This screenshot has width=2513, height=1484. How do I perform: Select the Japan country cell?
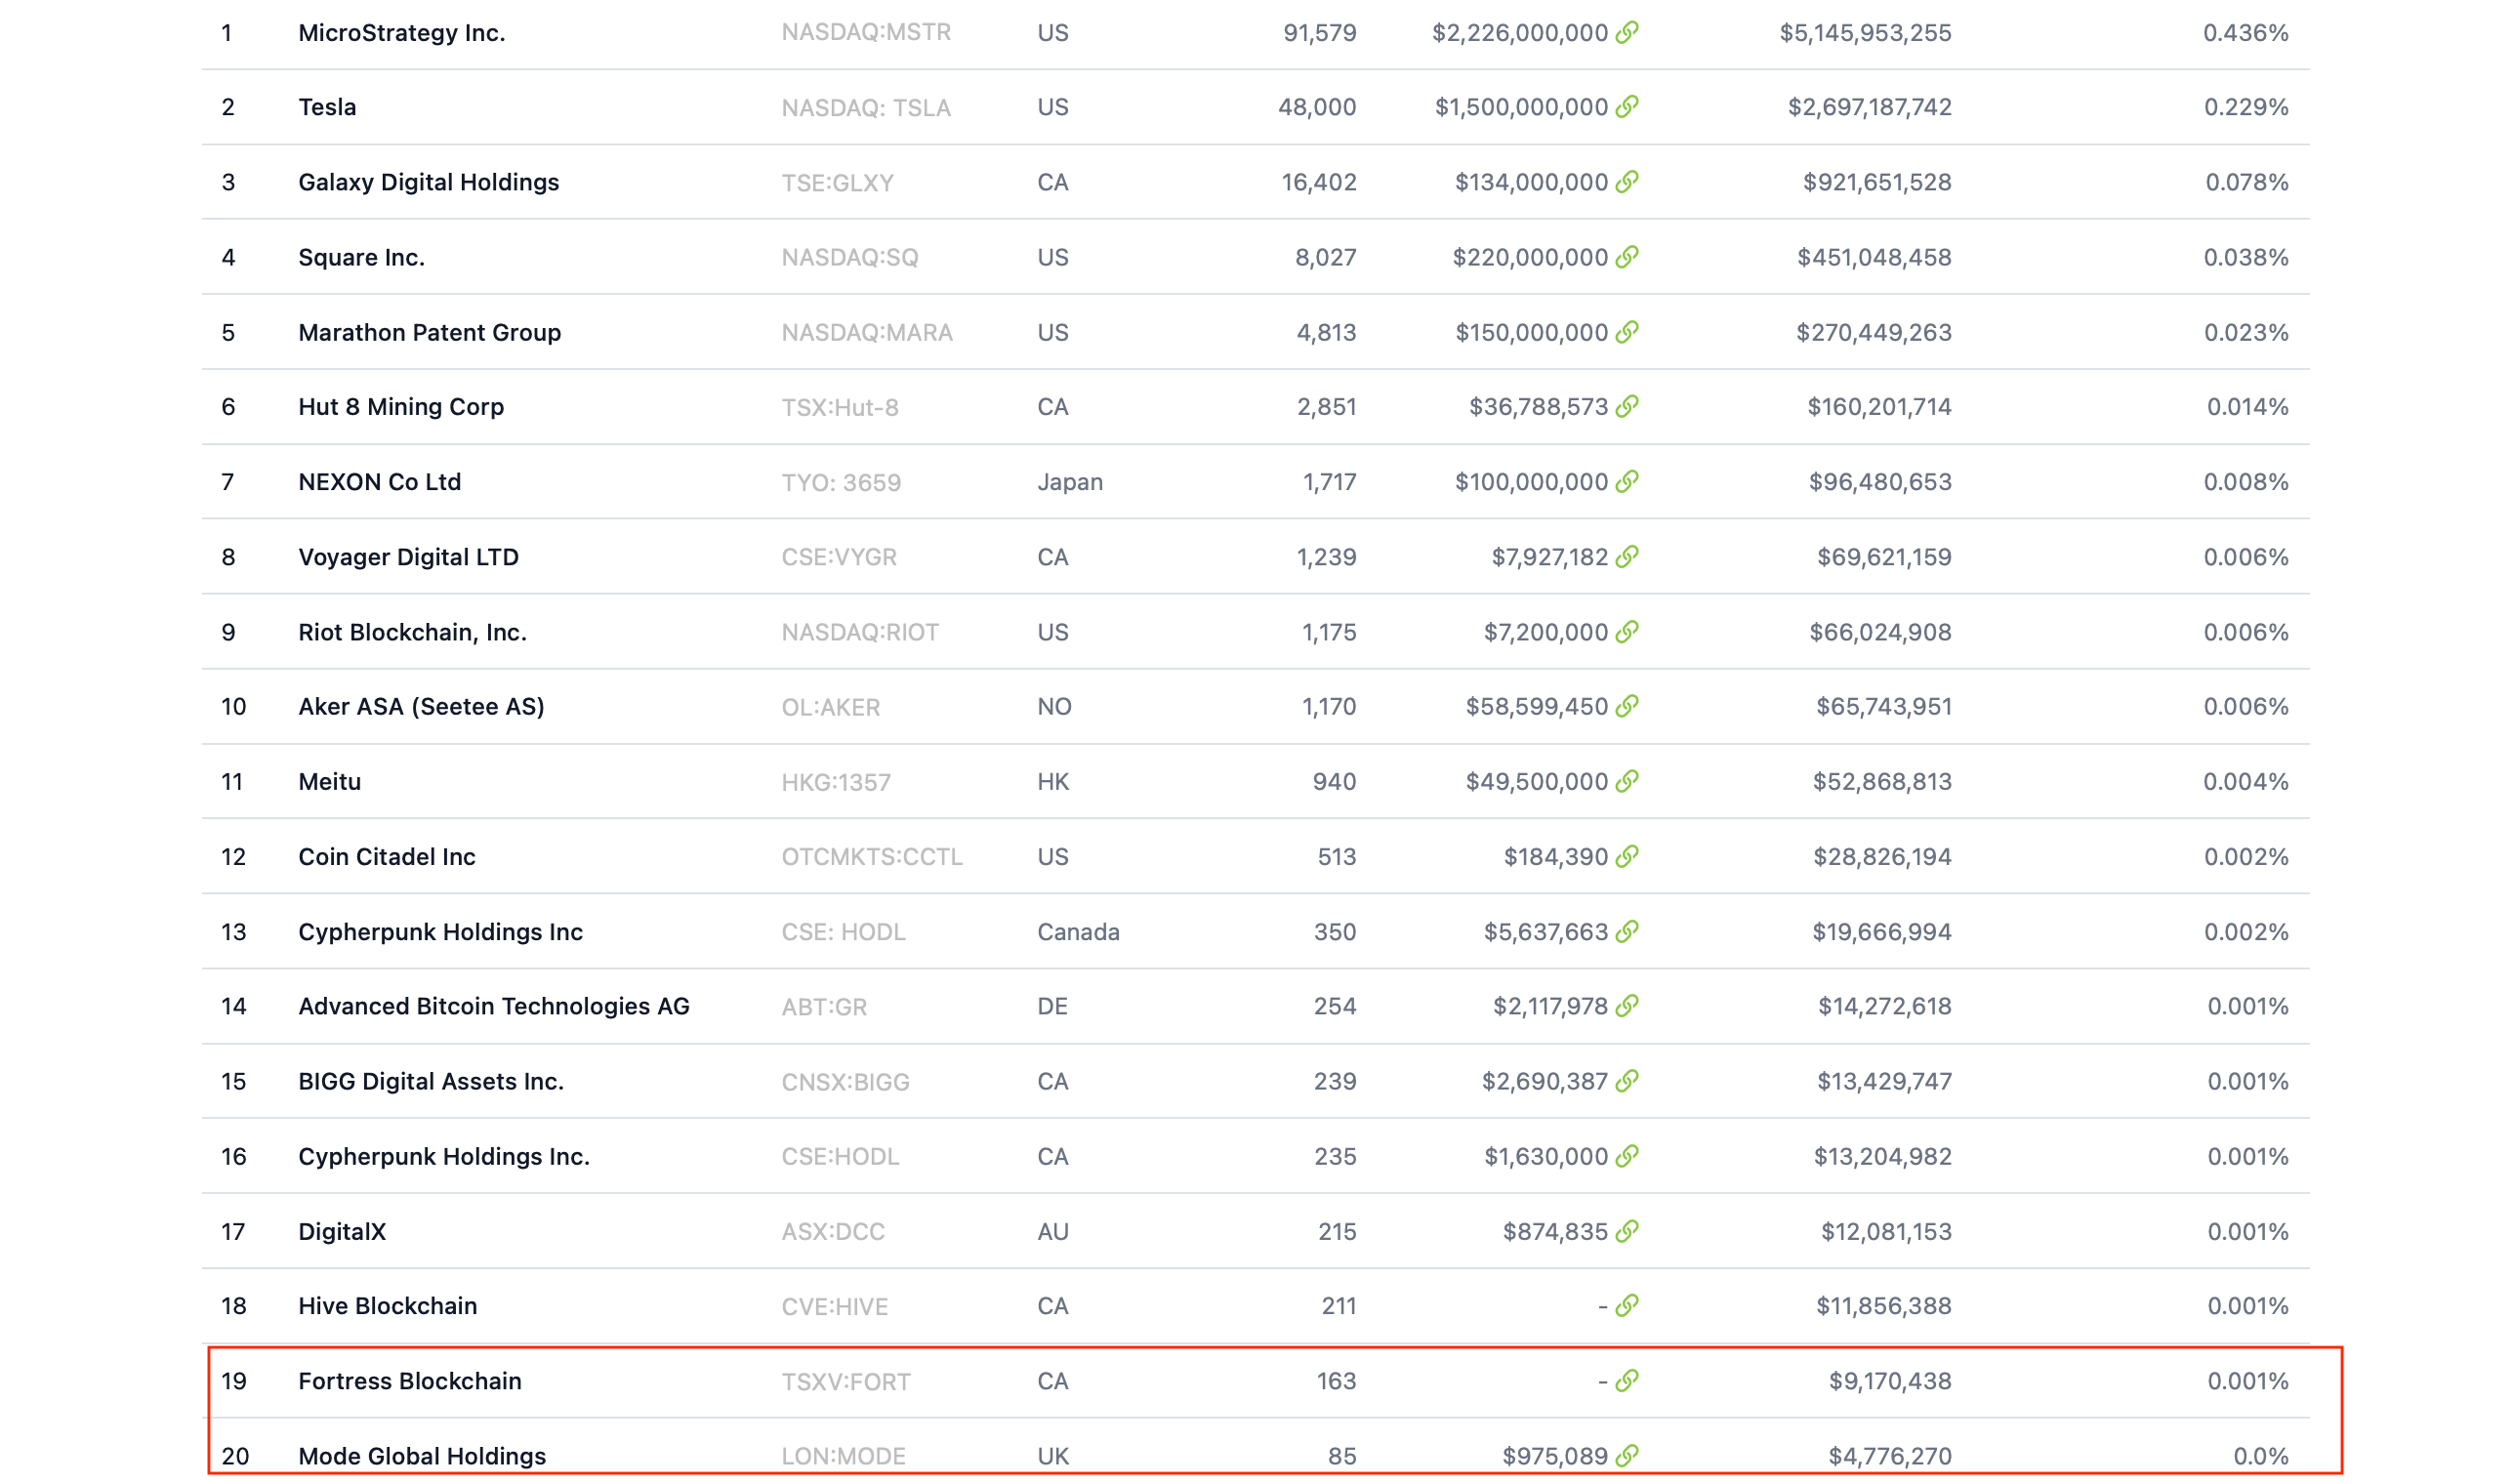point(1070,482)
